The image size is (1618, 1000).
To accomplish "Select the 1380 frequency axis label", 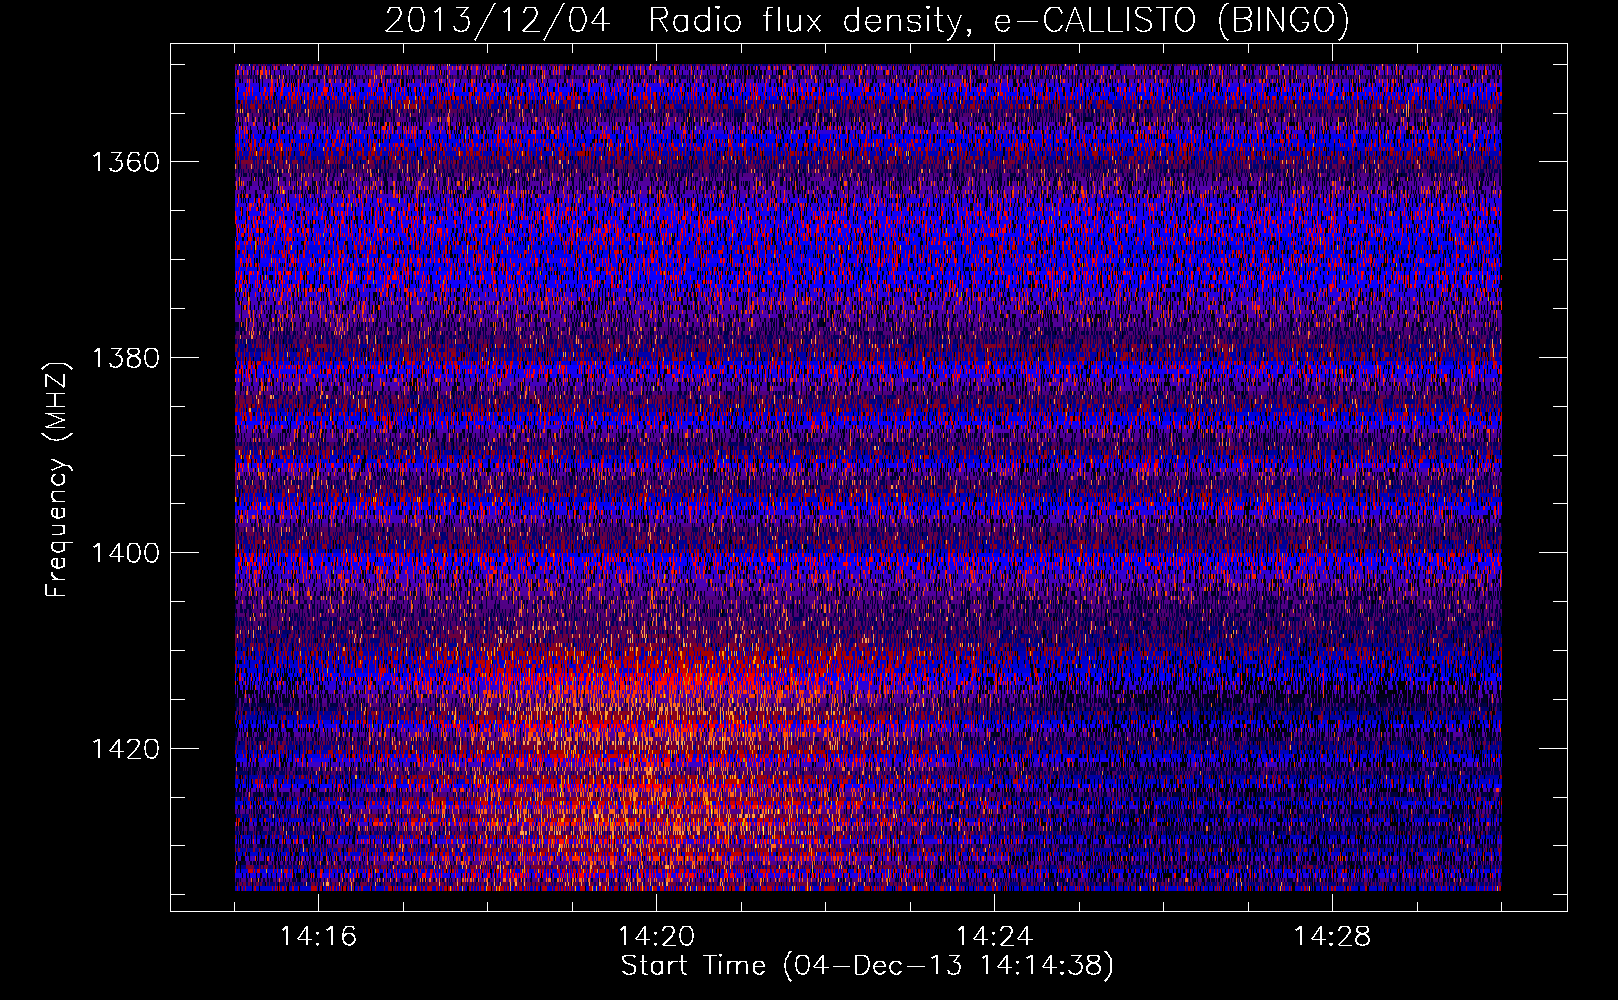I will pyautogui.click(x=125, y=358).
